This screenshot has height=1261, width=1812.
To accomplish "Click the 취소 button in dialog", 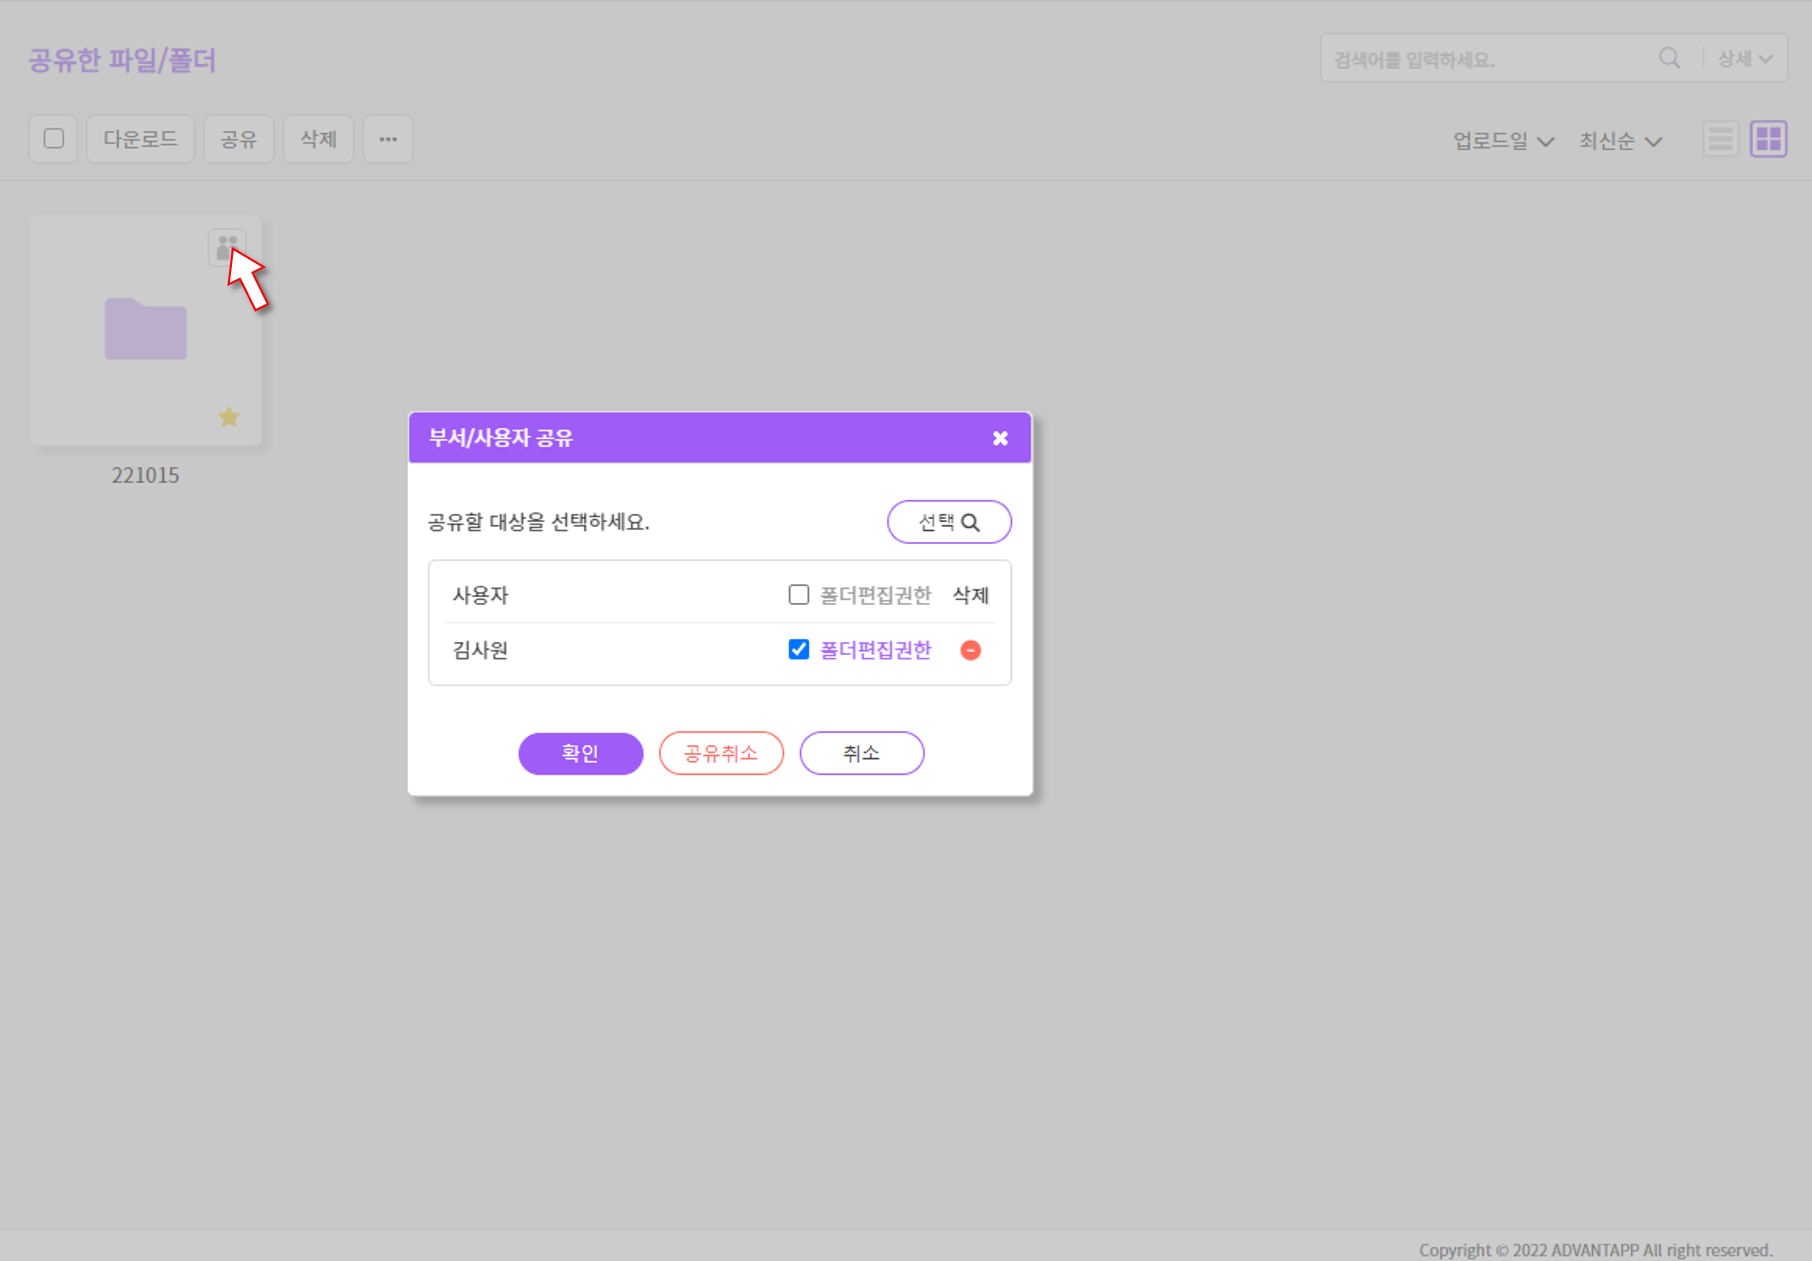I will point(862,753).
